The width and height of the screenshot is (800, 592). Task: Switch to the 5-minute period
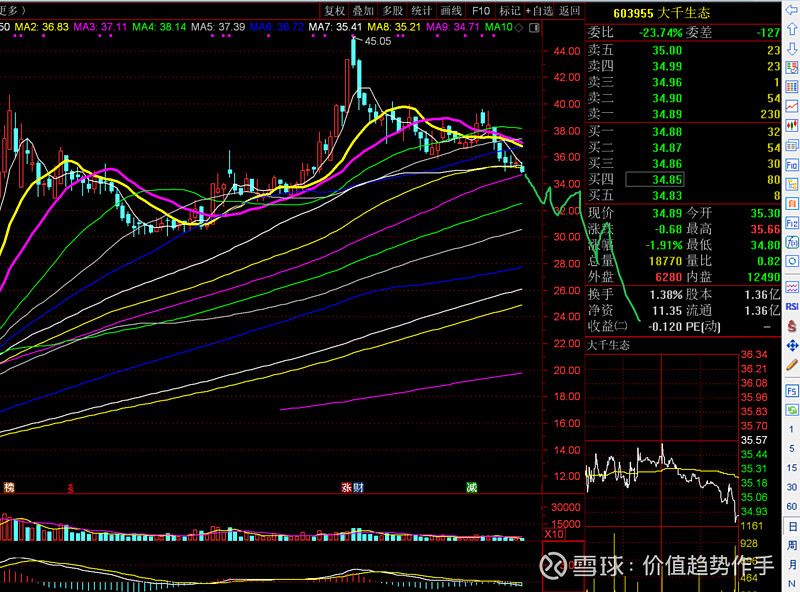tap(792, 448)
